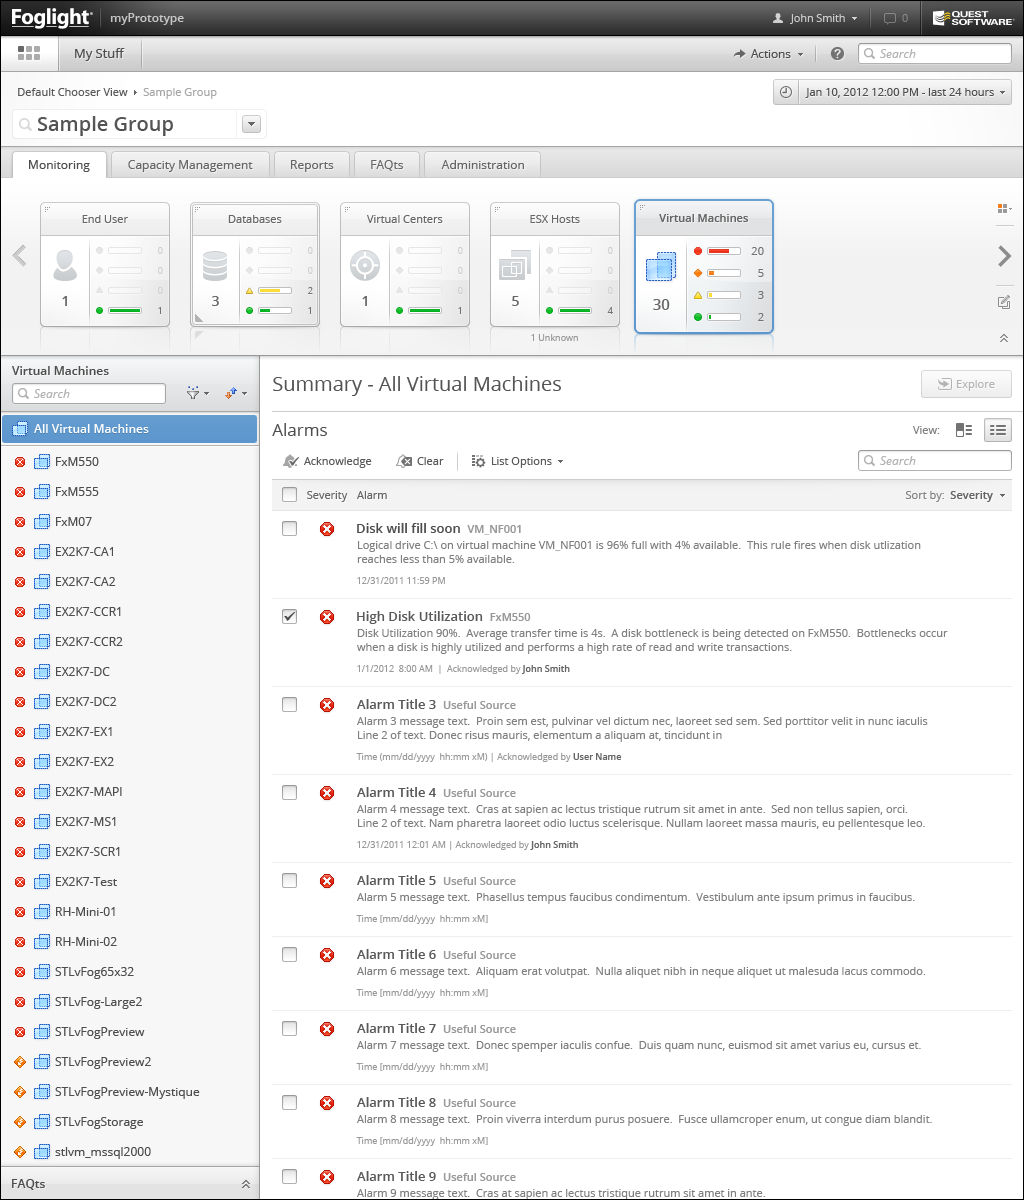Switch to the compact tile view icon

click(x=964, y=430)
